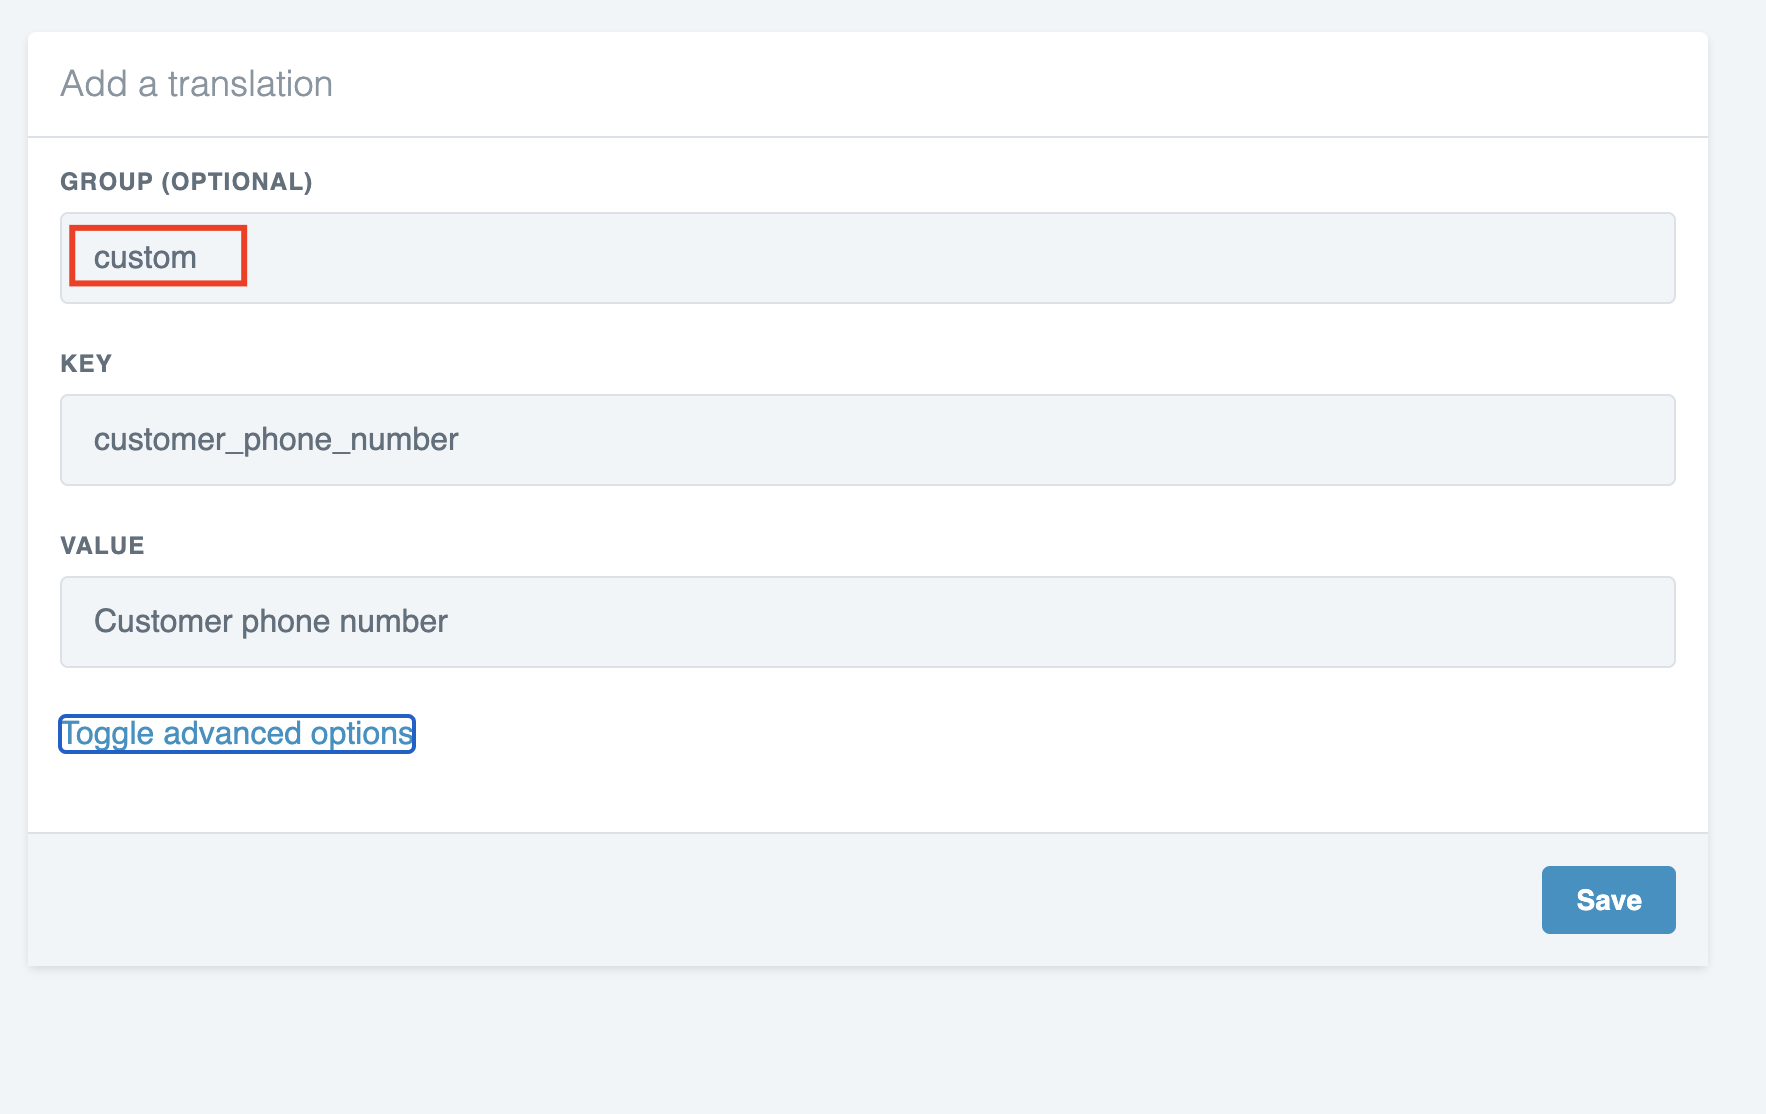Click the Save button
The image size is (1766, 1114).
tap(1608, 900)
